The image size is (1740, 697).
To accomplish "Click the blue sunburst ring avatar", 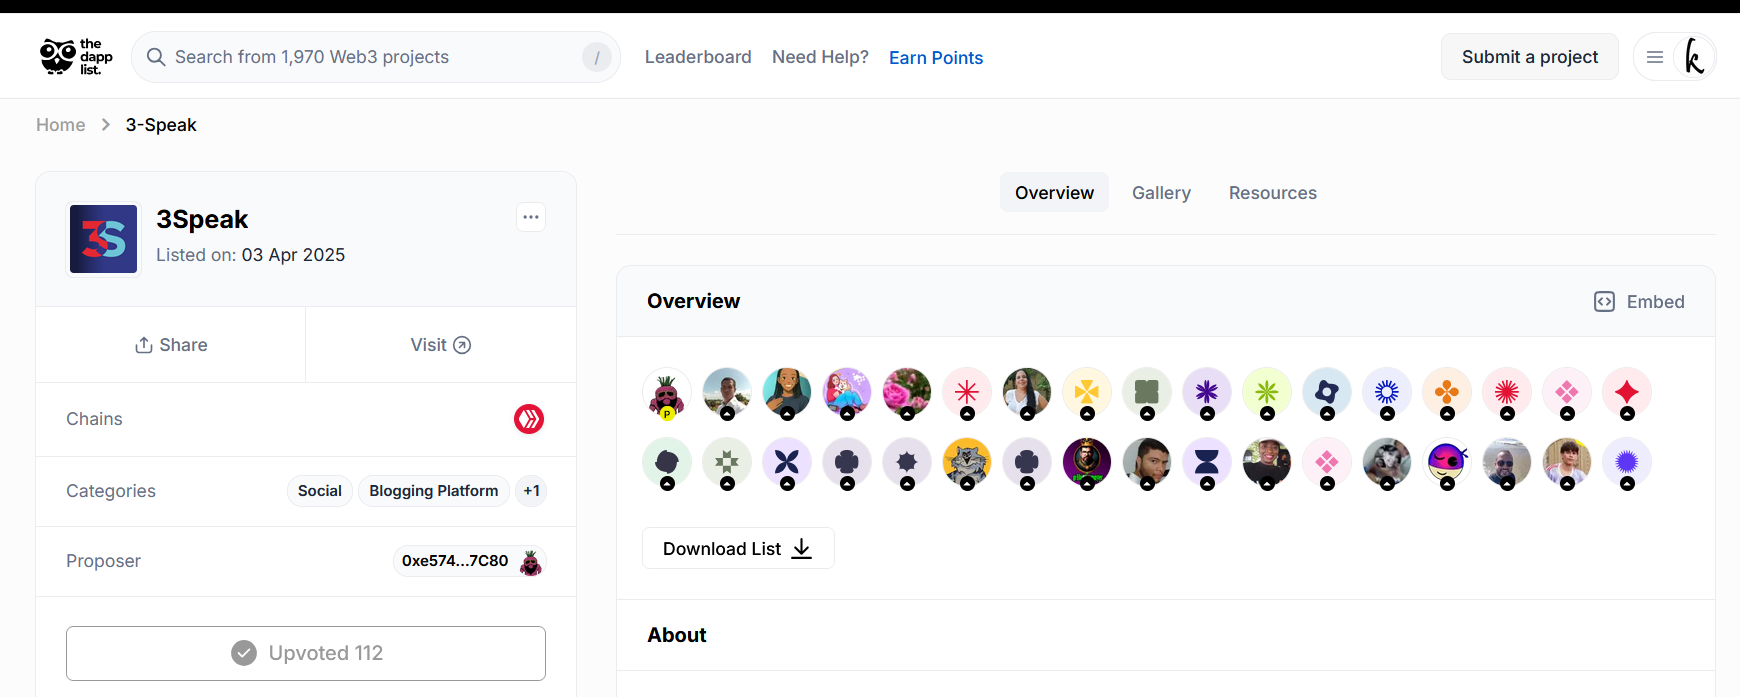I will pyautogui.click(x=1387, y=393).
